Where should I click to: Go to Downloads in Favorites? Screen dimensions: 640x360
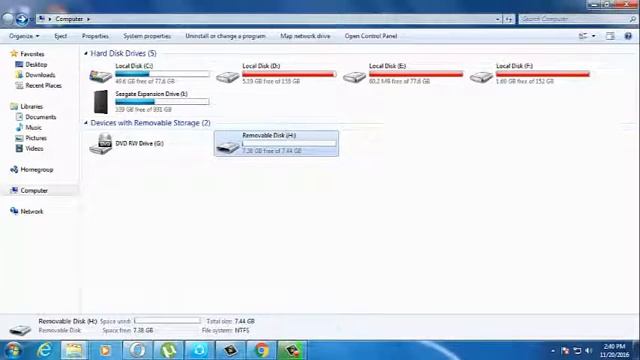coord(40,75)
